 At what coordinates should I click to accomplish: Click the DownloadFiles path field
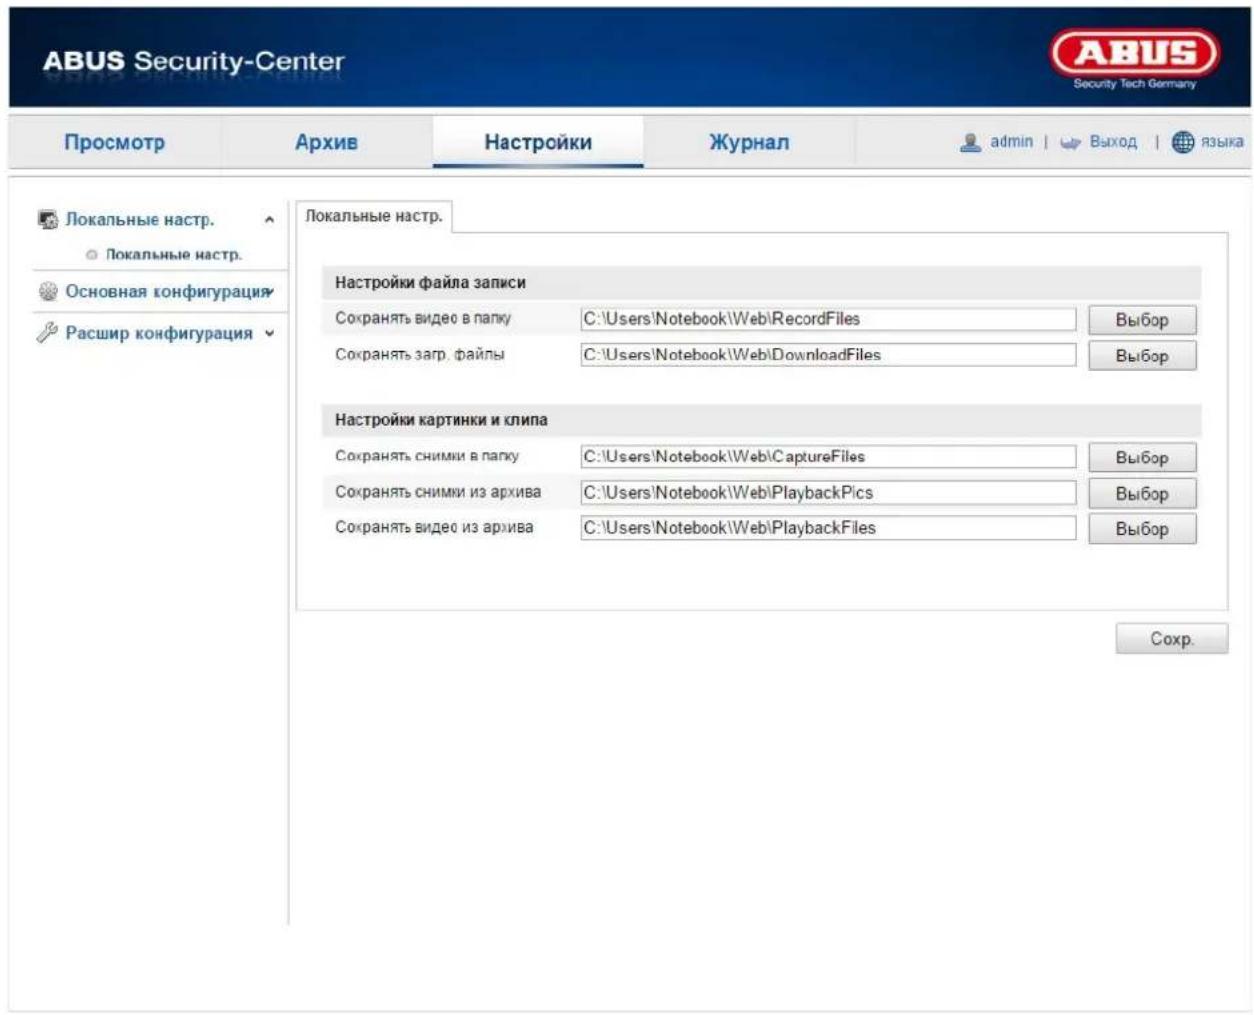coord(828,355)
